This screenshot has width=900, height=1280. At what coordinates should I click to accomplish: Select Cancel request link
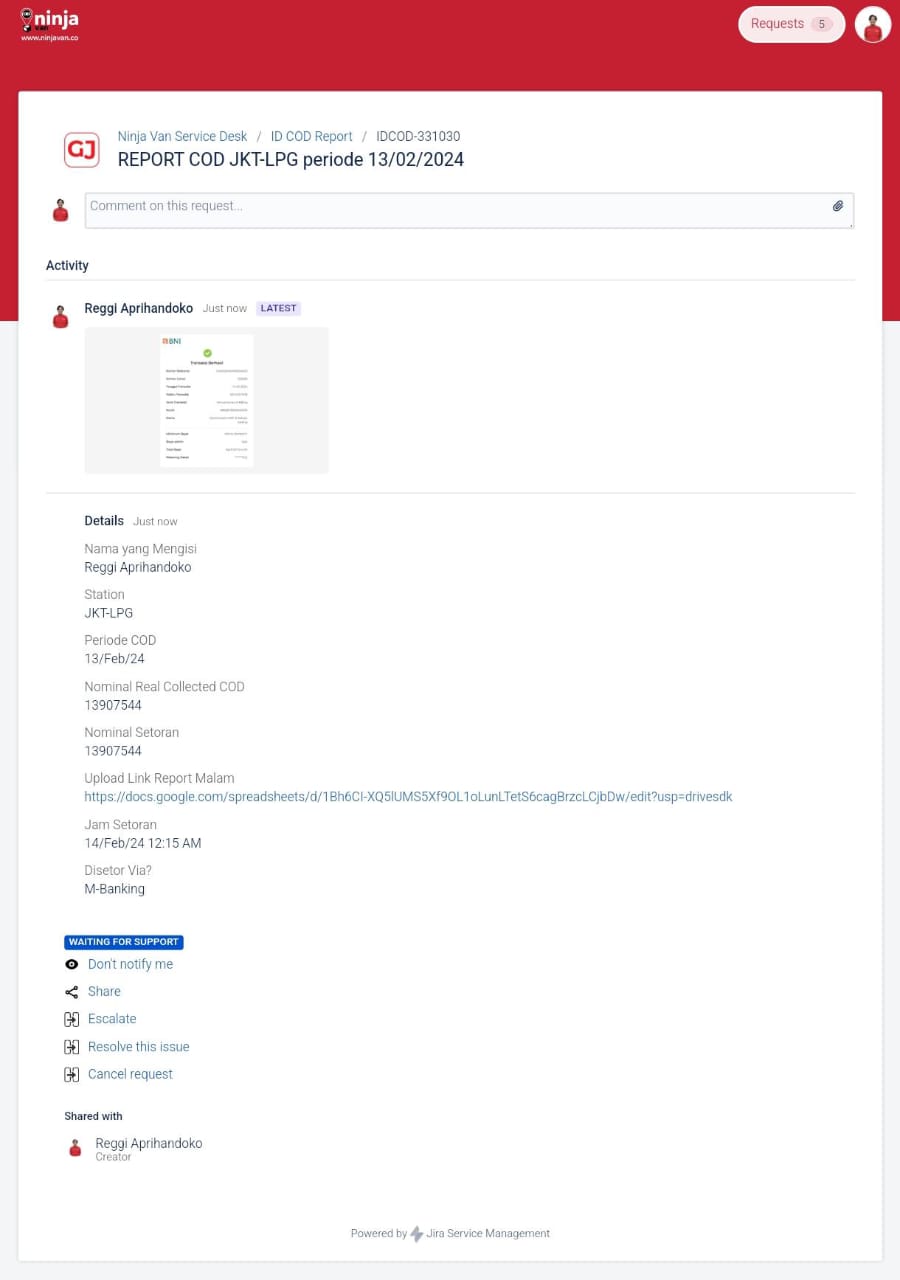[130, 1074]
